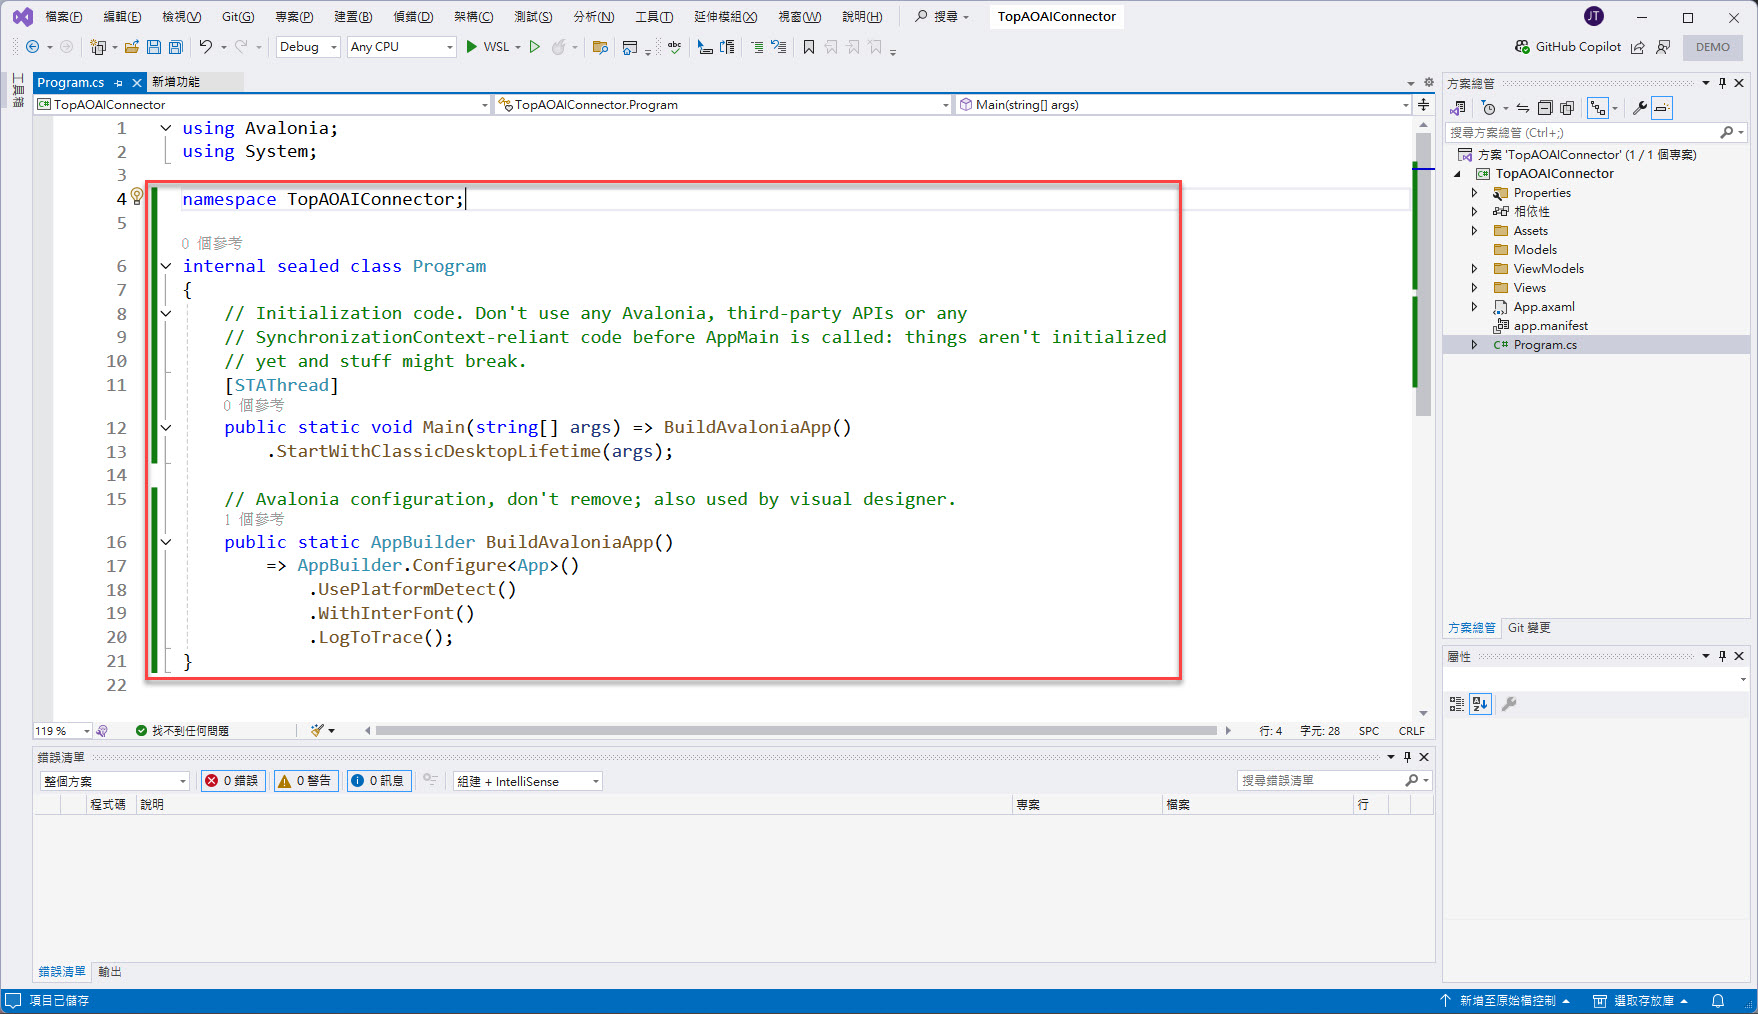The width and height of the screenshot is (1758, 1014).
Task: Click the New Project toolbar icon
Action: point(98,47)
